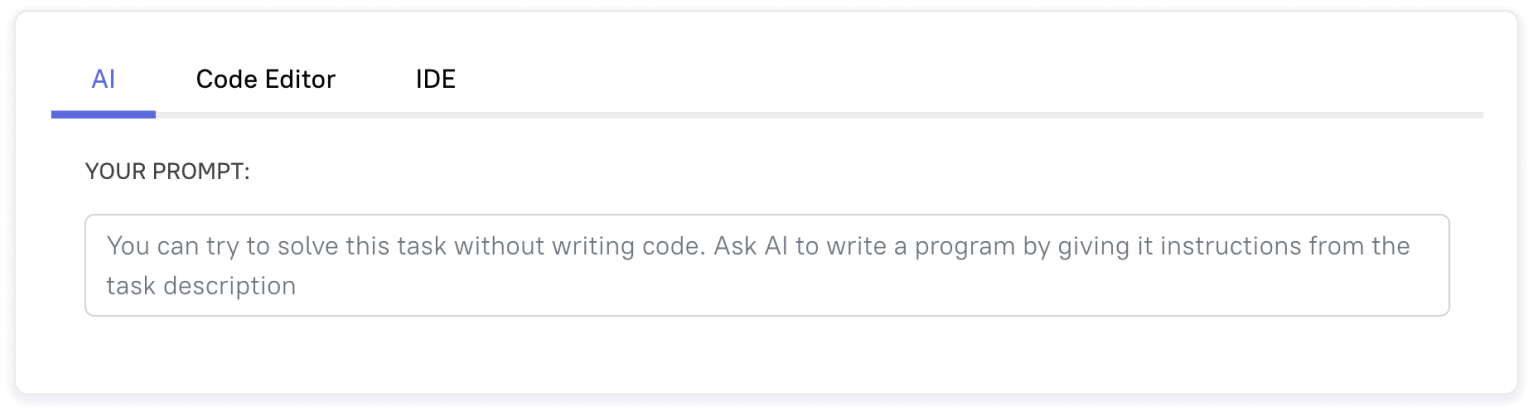Click the blue underline beneath AI tab
Image resolution: width=1533 pixels, height=413 pixels.
pos(103,115)
